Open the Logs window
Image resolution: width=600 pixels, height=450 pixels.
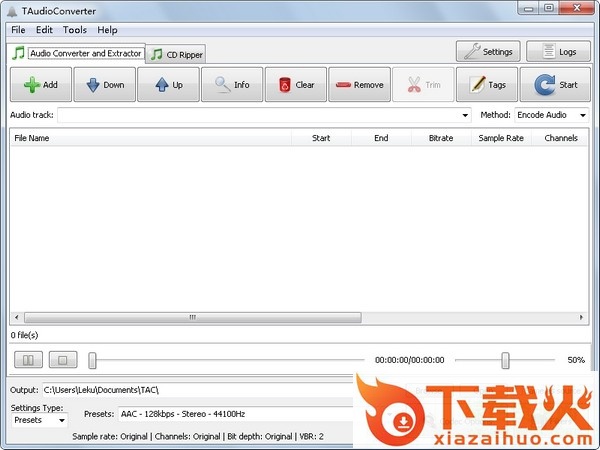558,51
